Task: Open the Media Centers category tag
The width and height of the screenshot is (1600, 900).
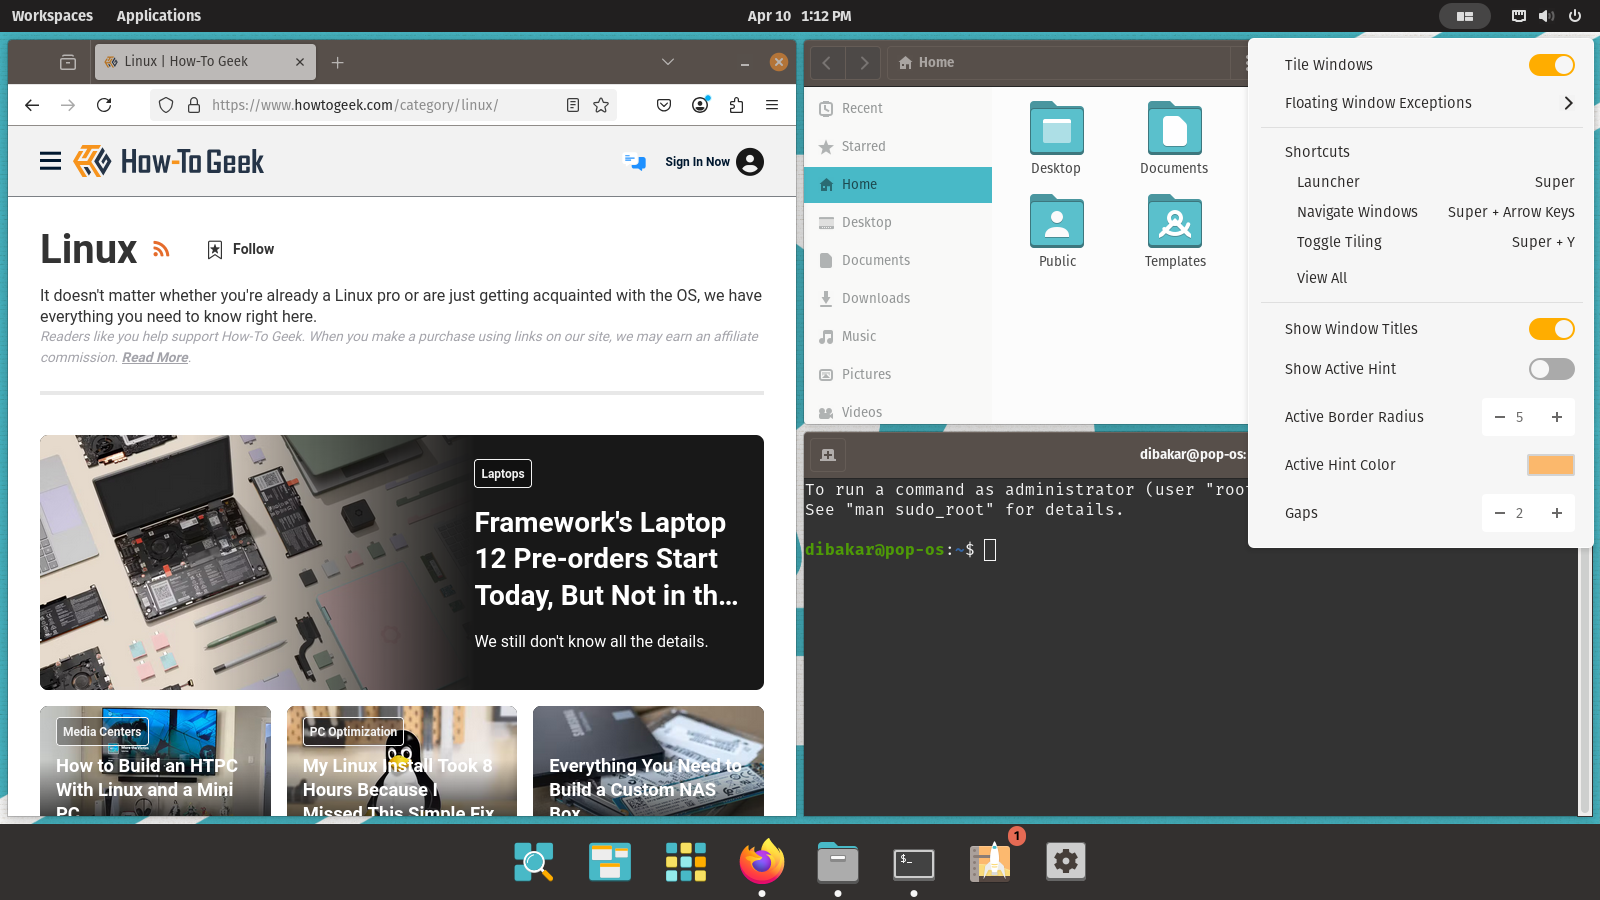Action: 102,732
